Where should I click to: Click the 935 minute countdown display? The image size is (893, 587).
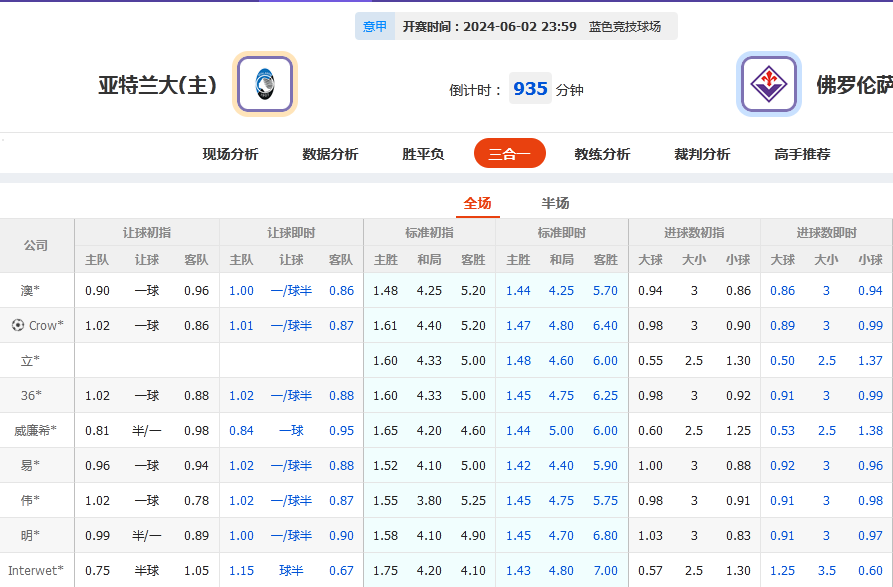click(x=529, y=88)
